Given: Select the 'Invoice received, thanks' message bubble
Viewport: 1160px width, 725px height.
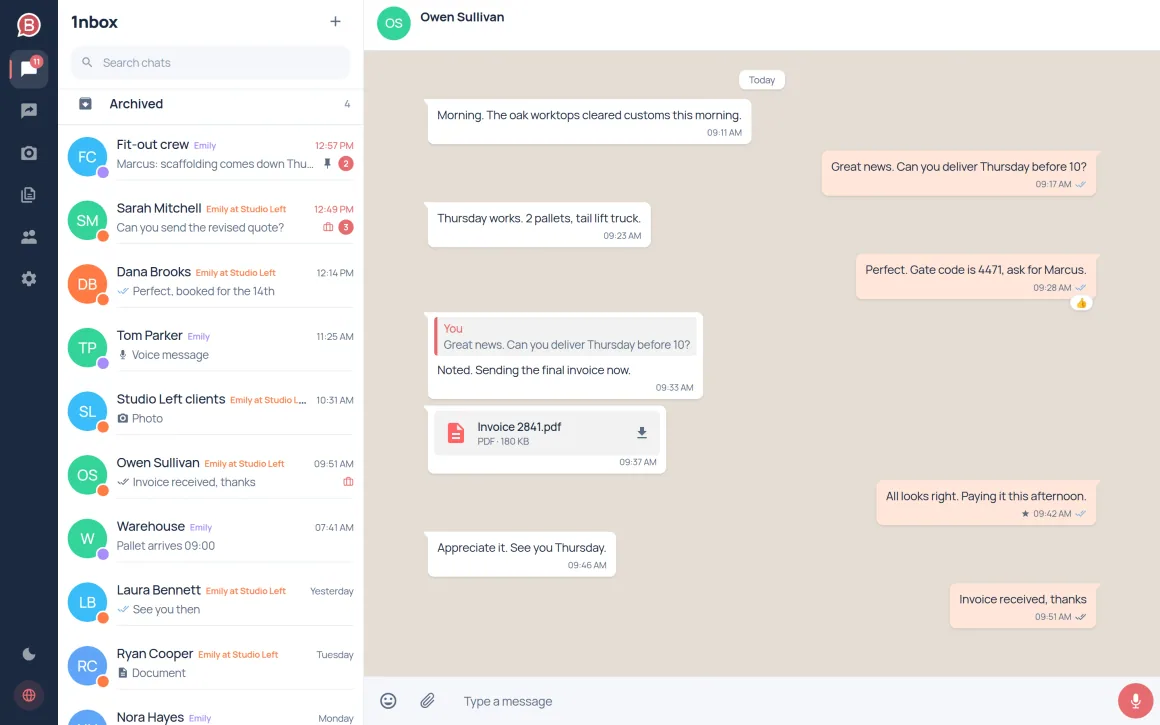Looking at the screenshot, I should [1023, 606].
